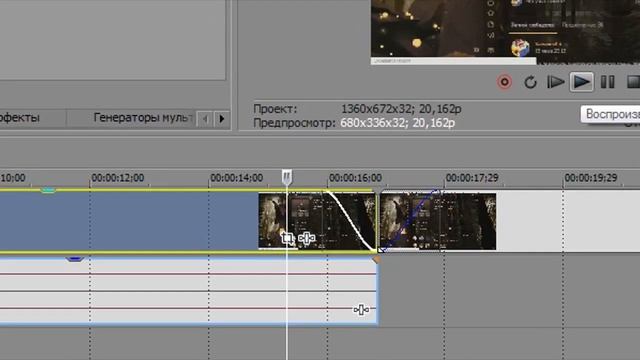The height and width of the screenshot is (360, 640).
Task: Click the red Record button
Action: pyautogui.click(x=504, y=82)
